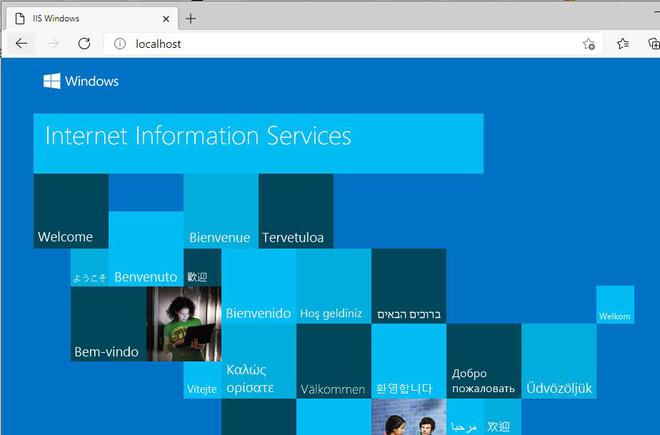Viewport: 660px width, 435px height.
Task: Click the Vítejte tile
Action: 202,380
